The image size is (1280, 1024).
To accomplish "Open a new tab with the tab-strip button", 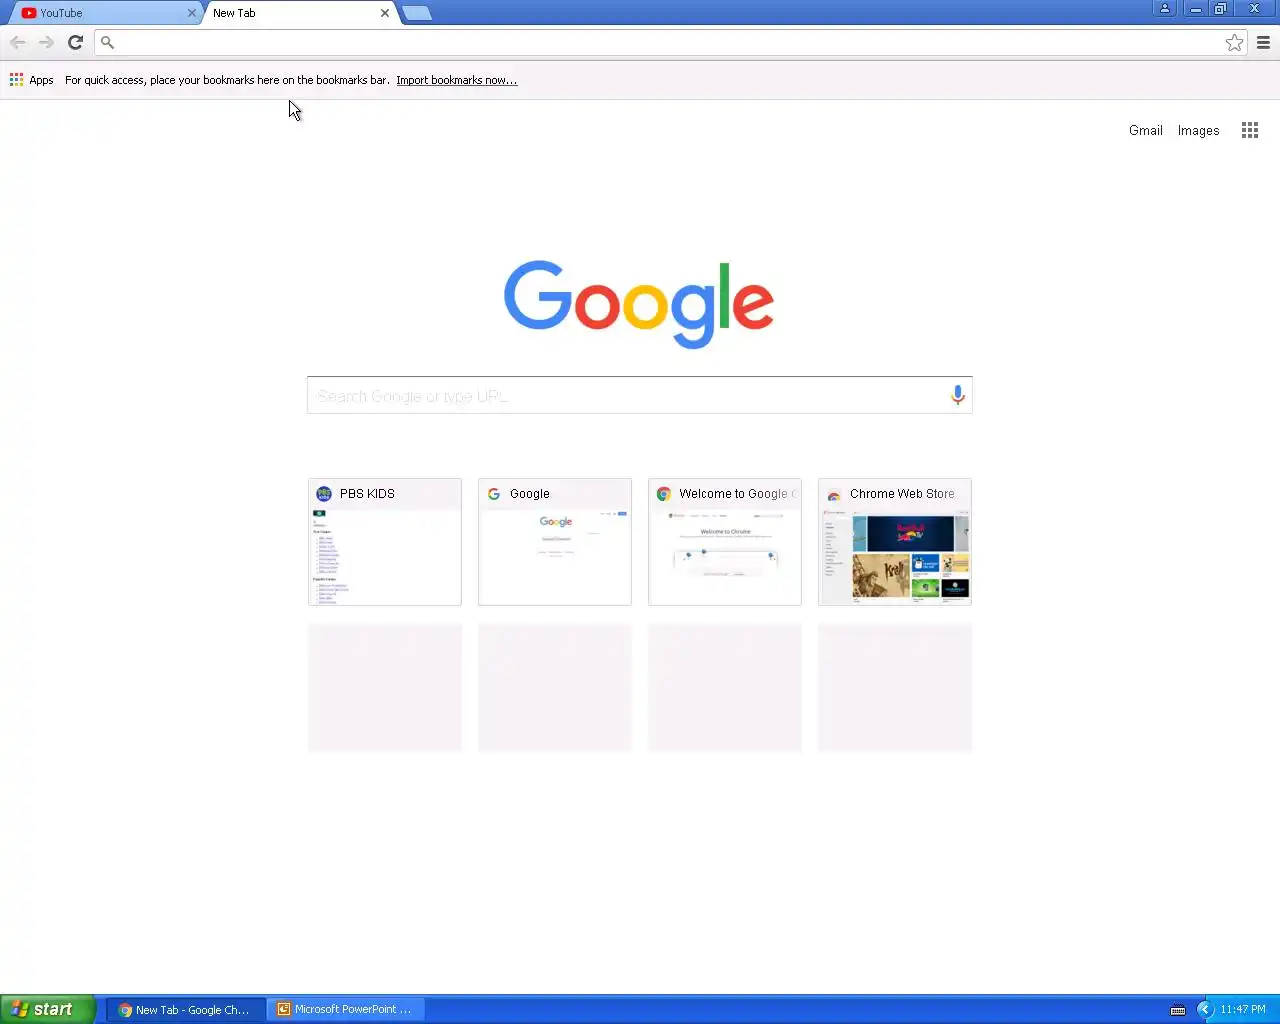I will [417, 13].
